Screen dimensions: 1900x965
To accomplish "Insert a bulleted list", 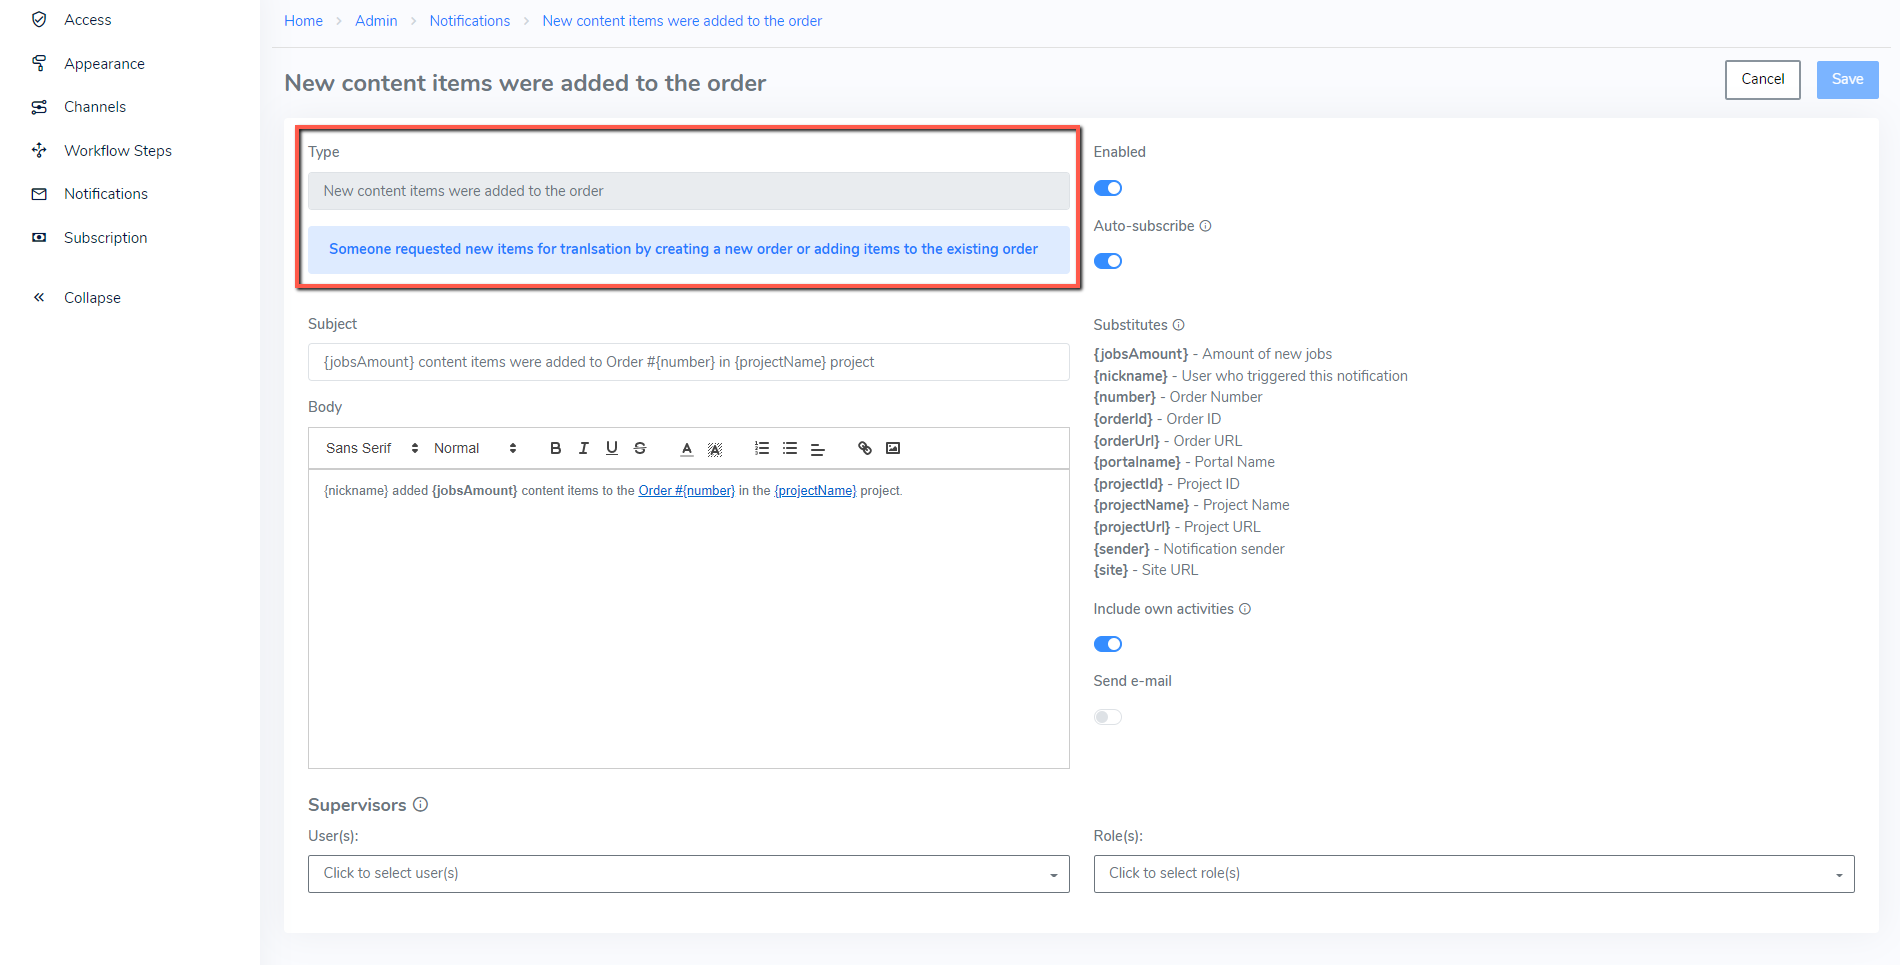I will tap(790, 448).
